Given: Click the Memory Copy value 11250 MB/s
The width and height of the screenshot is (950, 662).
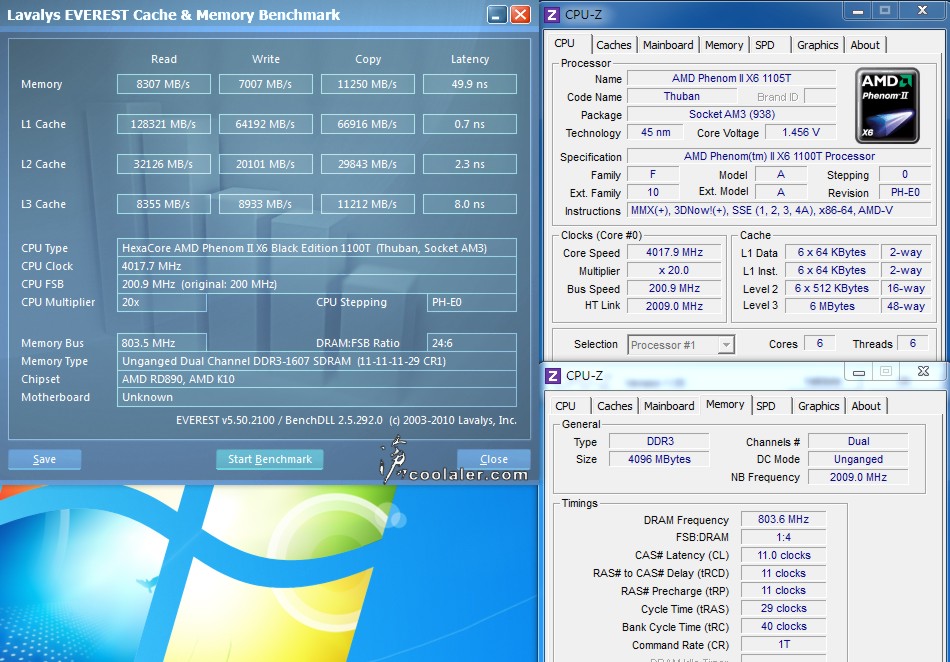Looking at the screenshot, I should [x=368, y=84].
